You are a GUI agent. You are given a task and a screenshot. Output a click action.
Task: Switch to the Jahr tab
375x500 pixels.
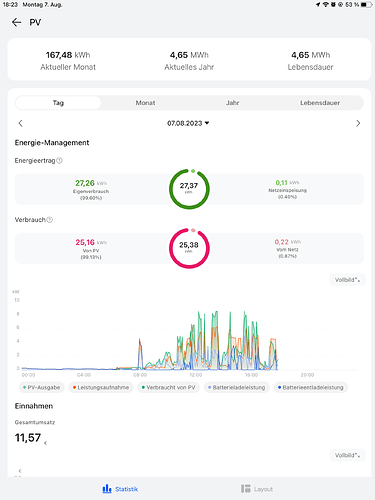(x=232, y=103)
